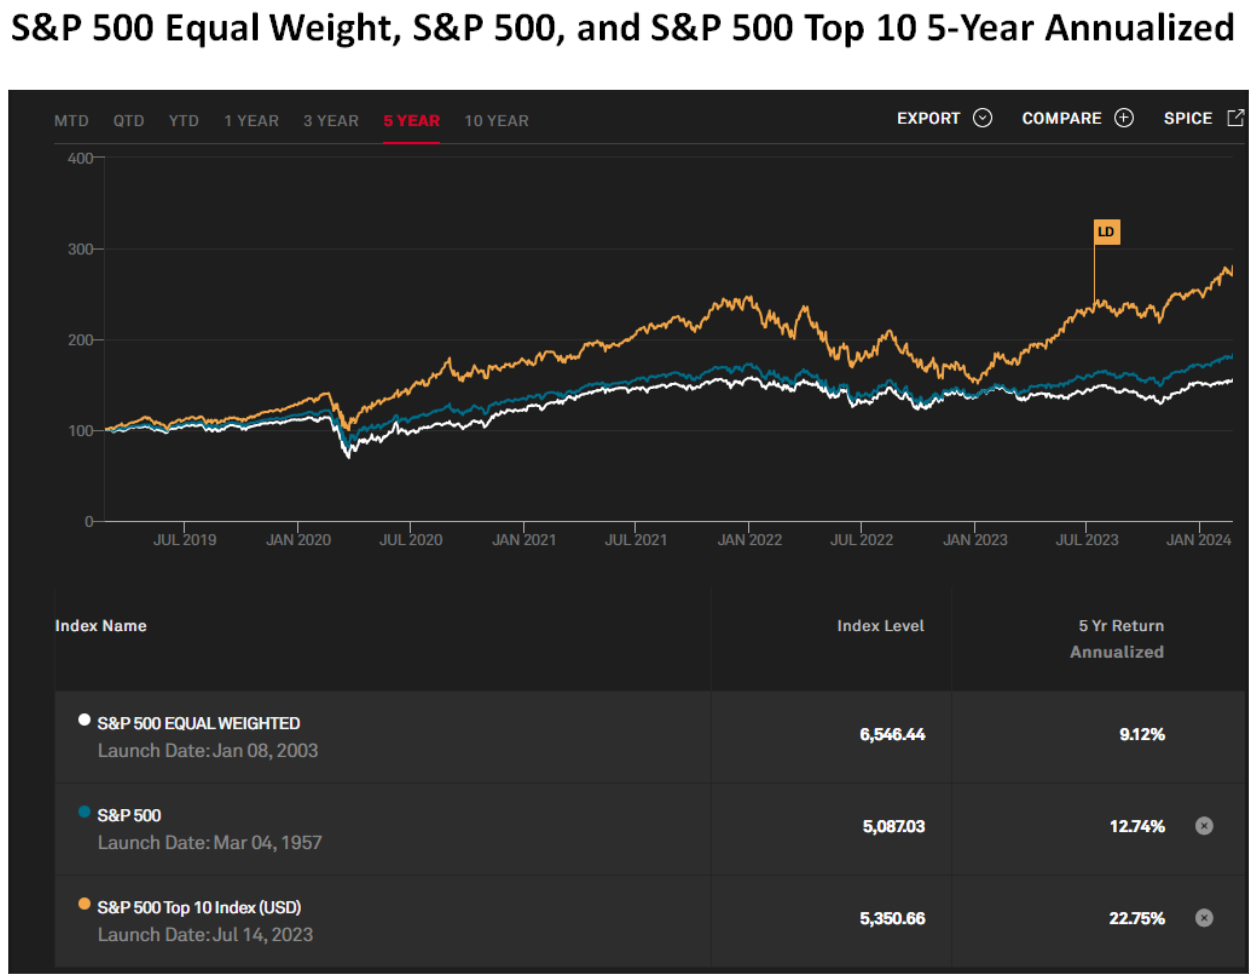The height and width of the screenshot is (979, 1252).
Task: Click white dot beside S&P 500 Equal Weighted
Action: pos(84,720)
